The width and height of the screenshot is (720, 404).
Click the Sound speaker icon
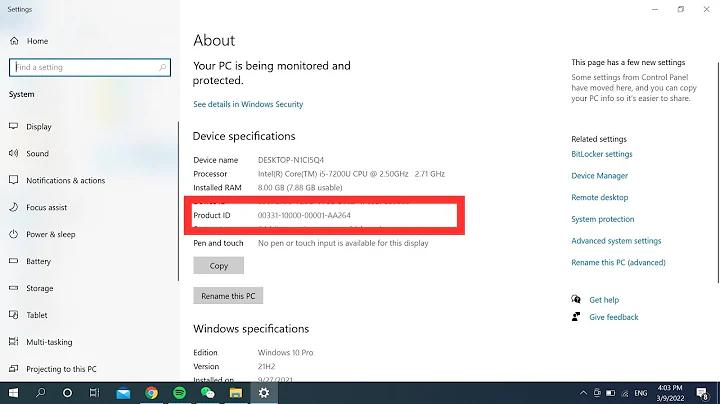point(14,153)
